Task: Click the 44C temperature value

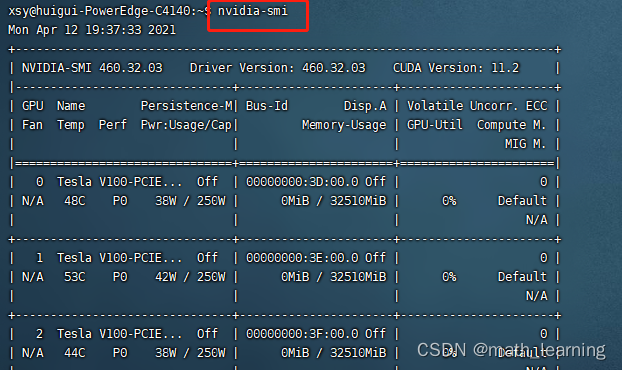Action: point(75,353)
